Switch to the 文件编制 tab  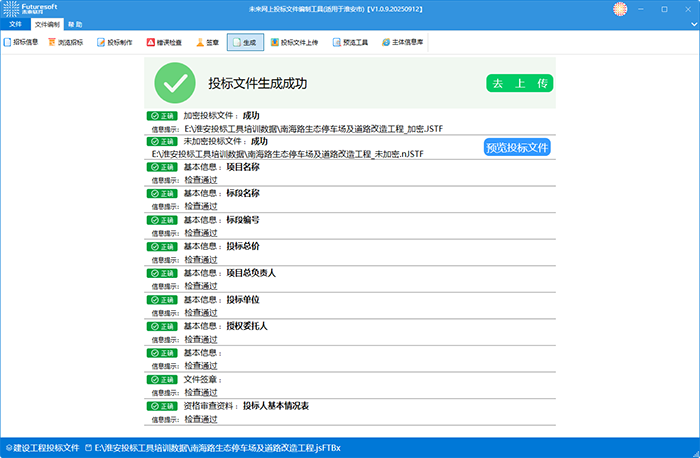tap(46, 23)
